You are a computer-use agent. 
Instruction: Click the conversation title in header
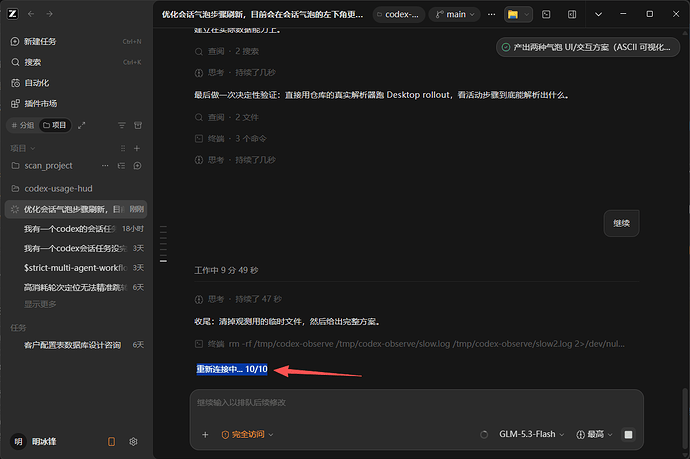click(263, 15)
